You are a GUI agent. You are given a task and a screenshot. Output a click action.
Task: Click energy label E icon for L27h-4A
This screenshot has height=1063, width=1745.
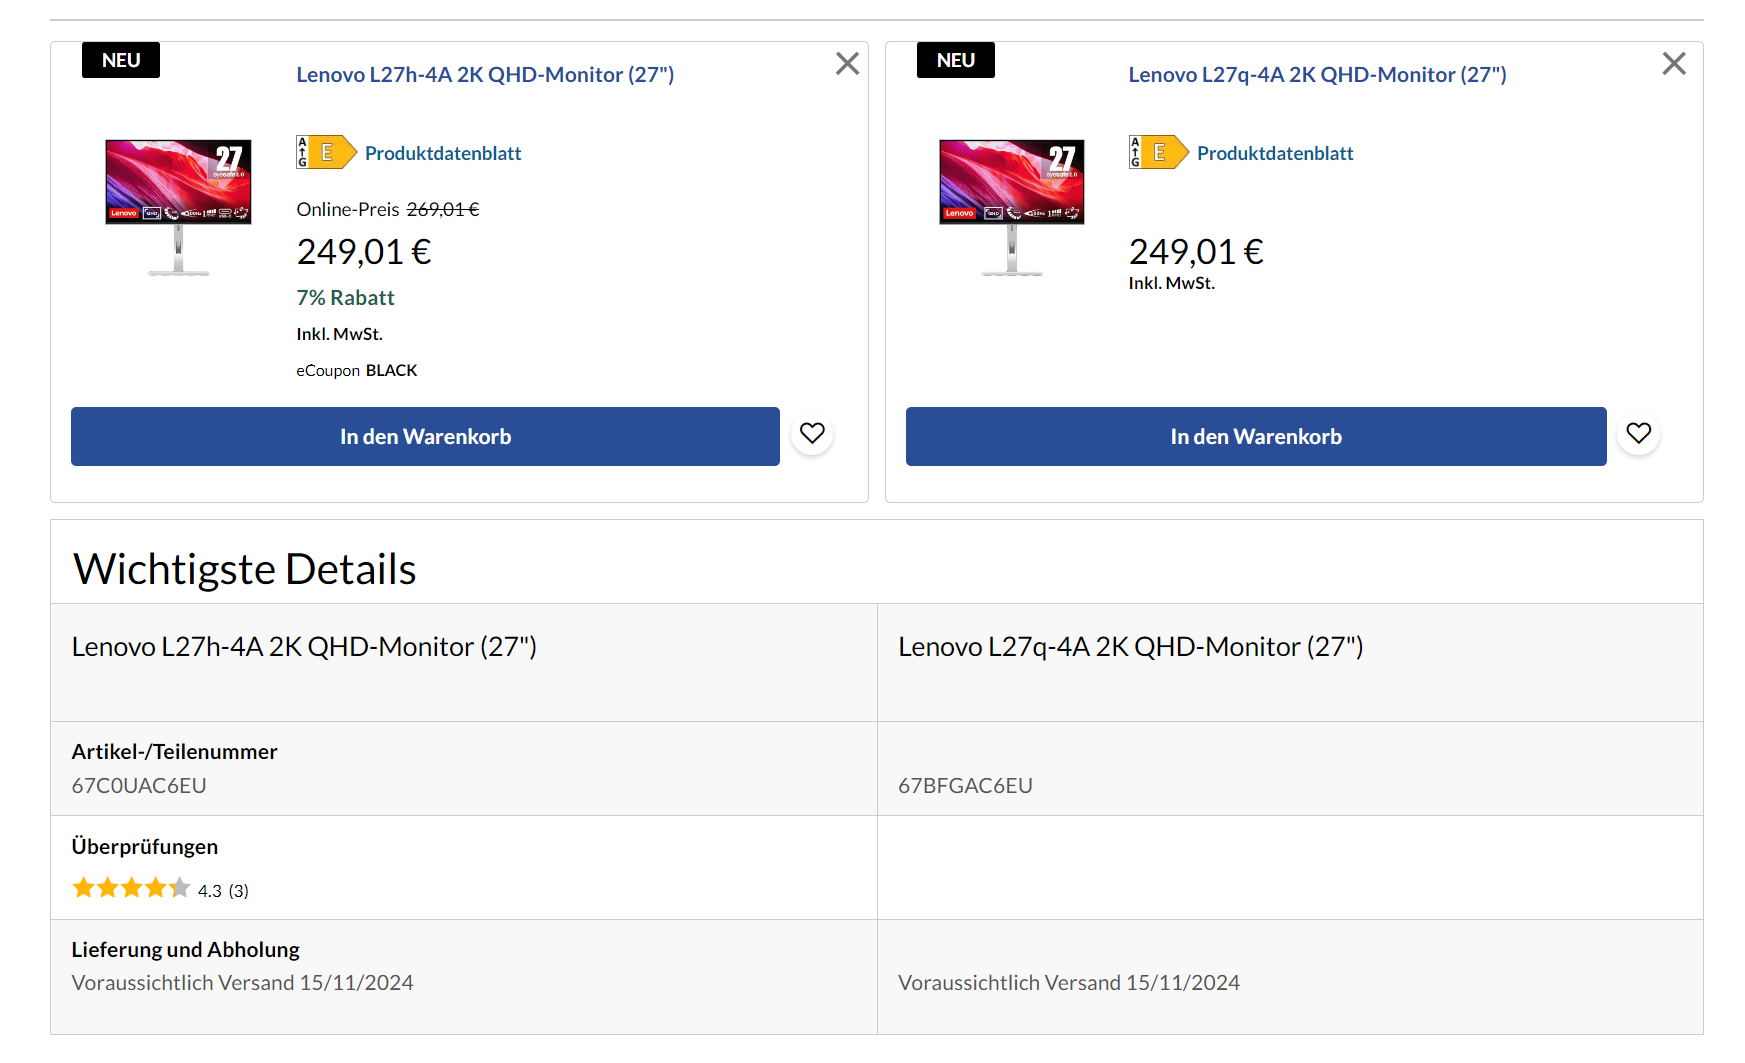pyautogui.click(x=326, y=153)
